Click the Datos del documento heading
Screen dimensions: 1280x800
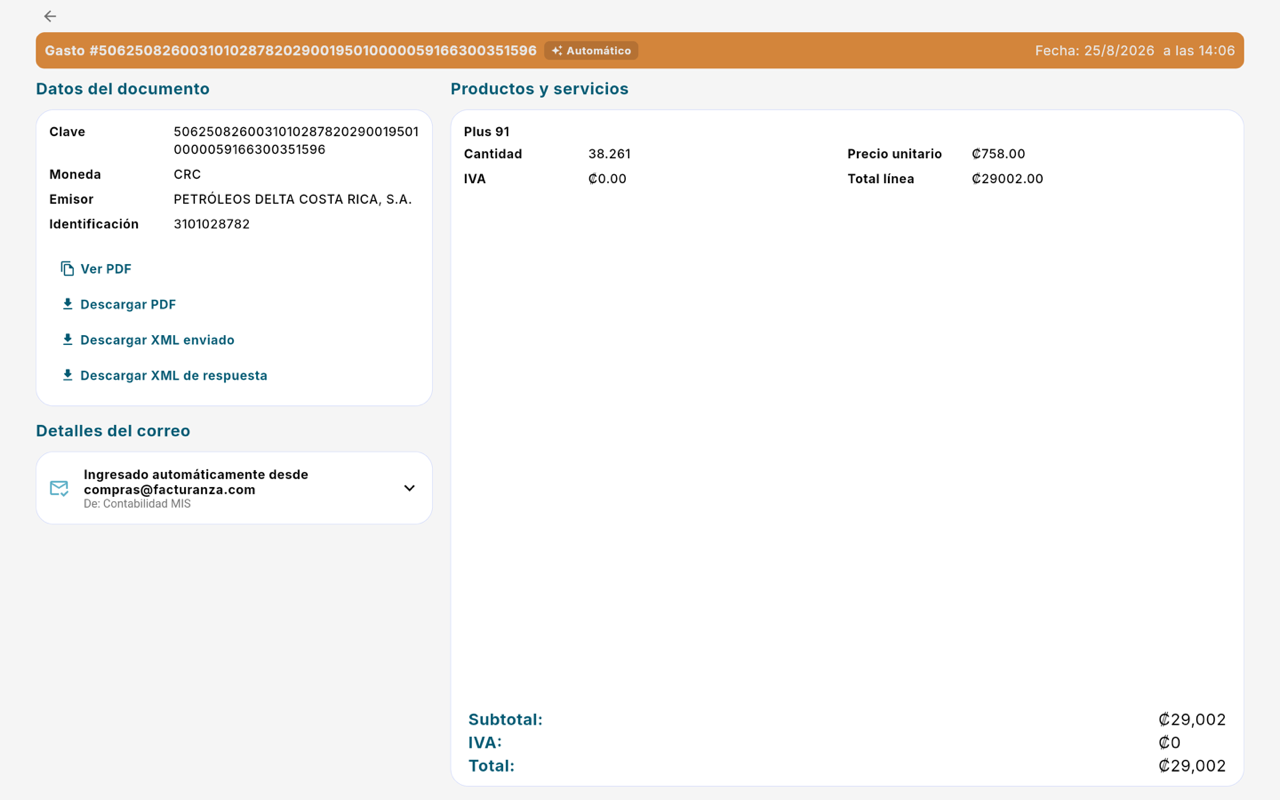(123, 89)
